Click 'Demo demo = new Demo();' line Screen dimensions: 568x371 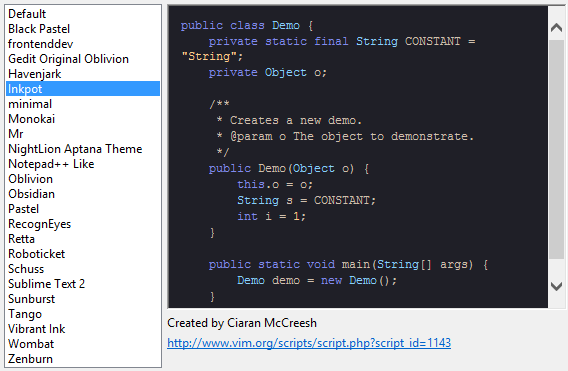[317, 280]
